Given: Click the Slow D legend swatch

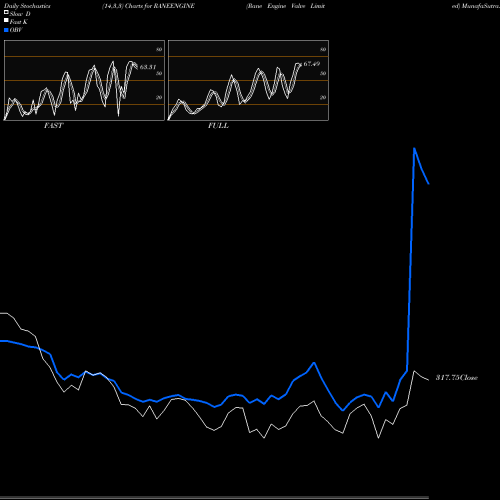Looking at the screenshot, I should tap(6, 12).
